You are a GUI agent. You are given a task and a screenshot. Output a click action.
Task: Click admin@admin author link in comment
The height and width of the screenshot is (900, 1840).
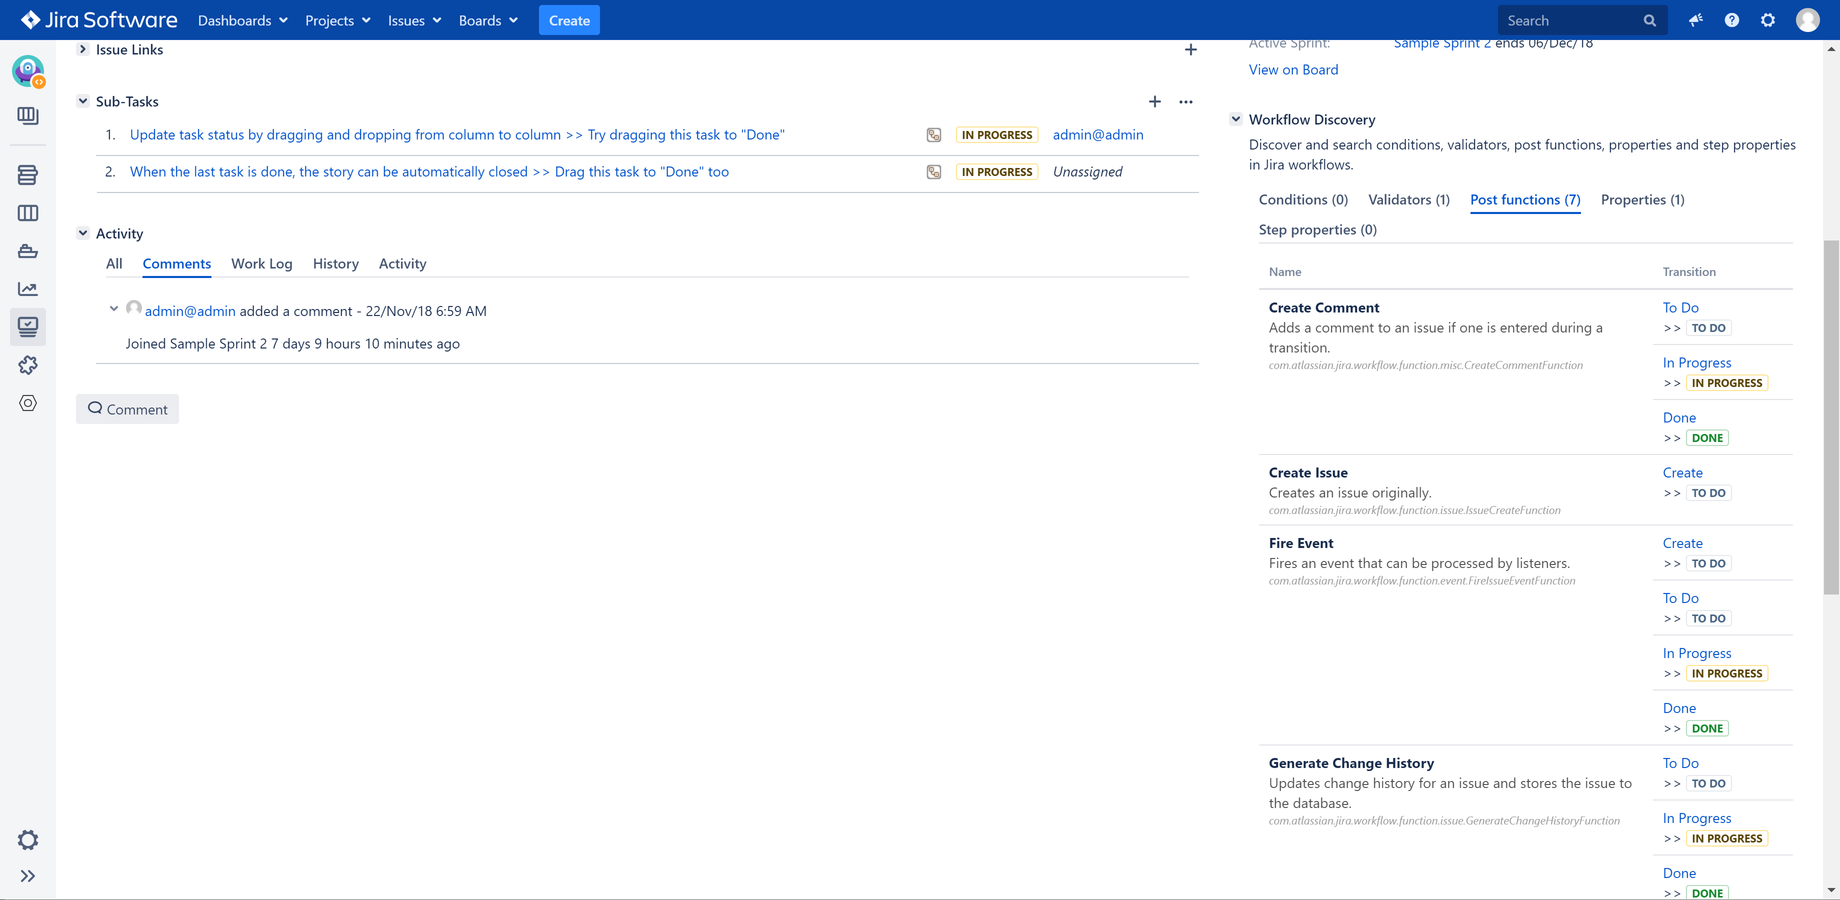coord(190,311)
